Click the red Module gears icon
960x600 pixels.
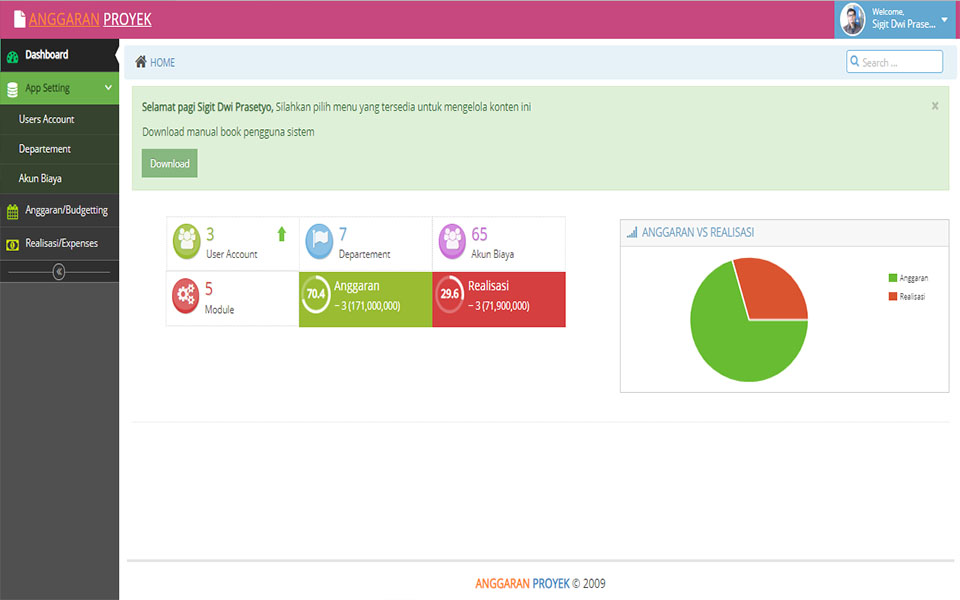[x=186, y=296]
